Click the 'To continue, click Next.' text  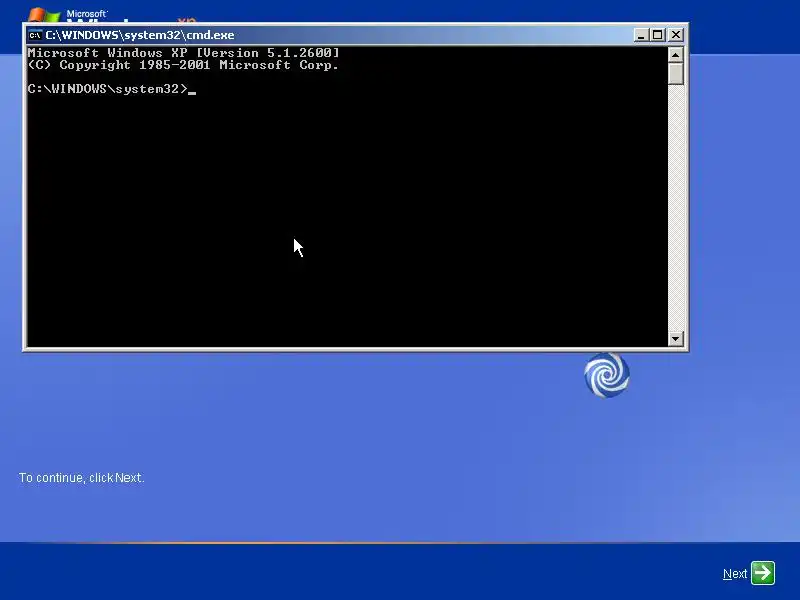[x=82, y=478]
